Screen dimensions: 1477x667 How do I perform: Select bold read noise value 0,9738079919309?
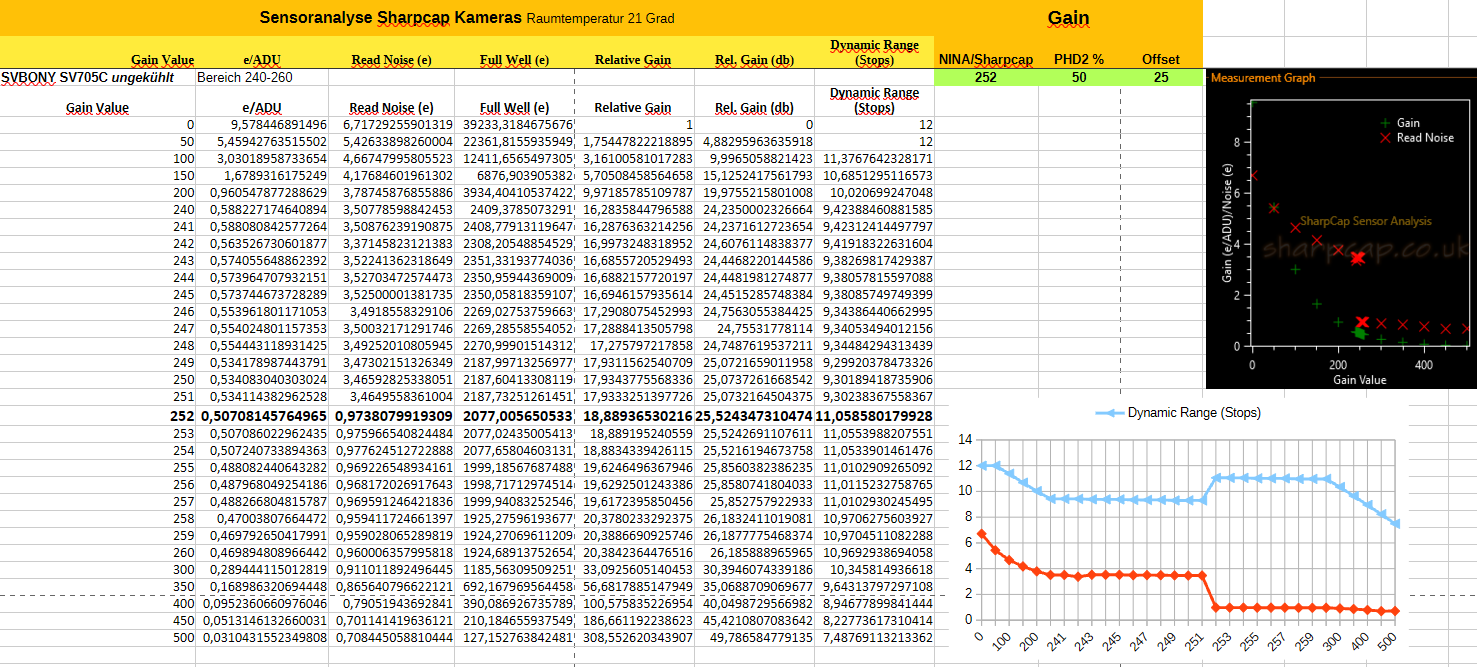tap(393, 415)
